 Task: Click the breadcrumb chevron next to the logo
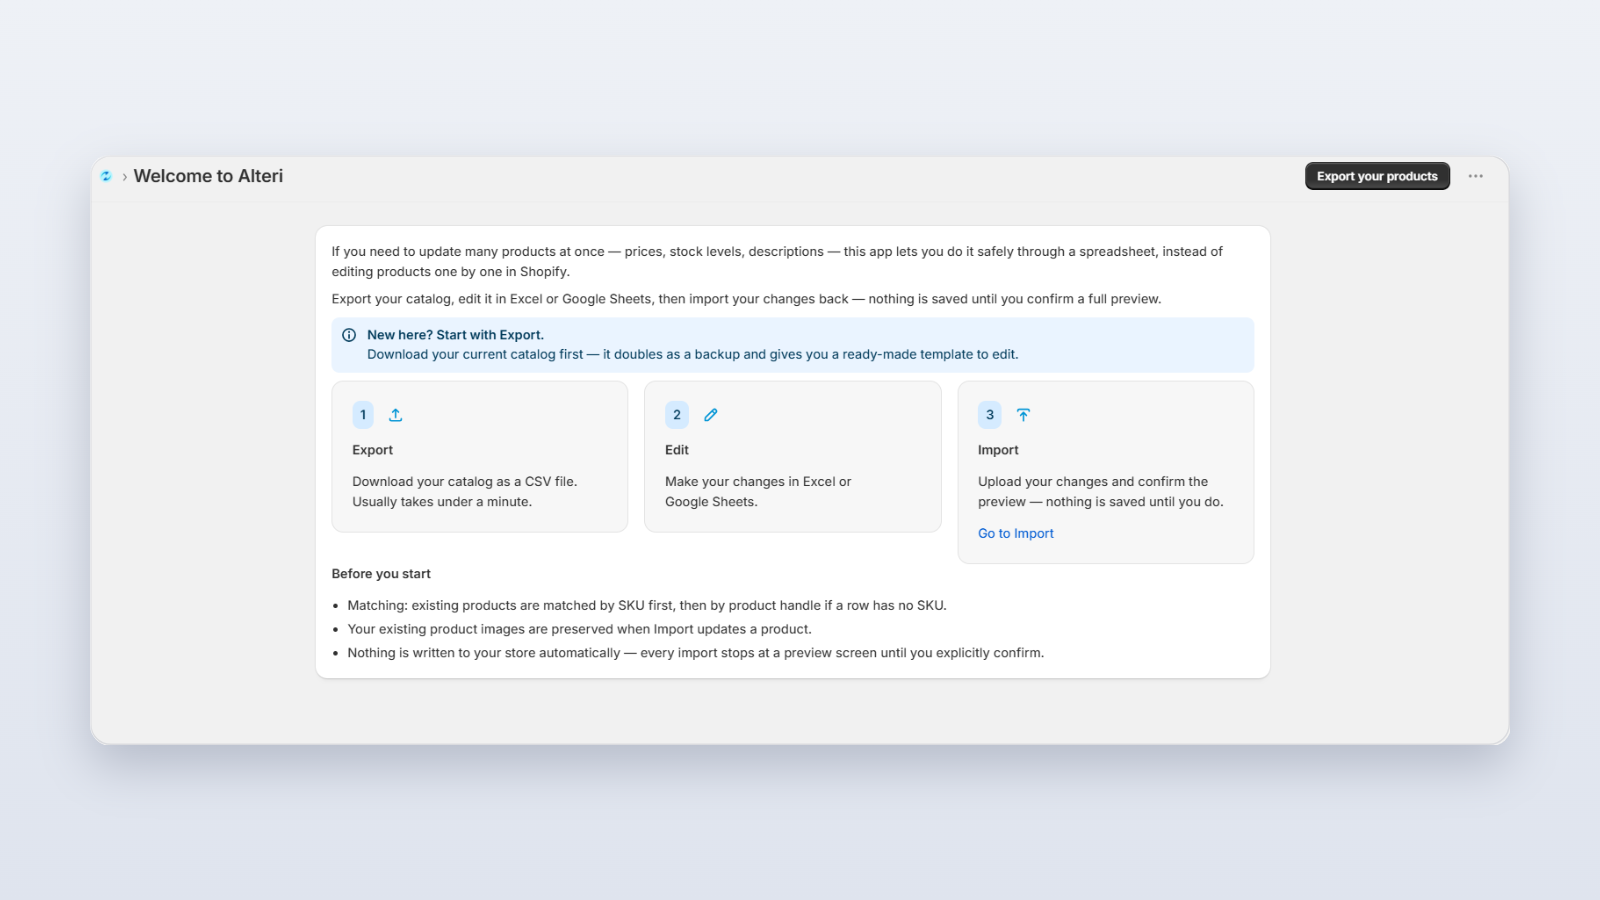(125, 177)
